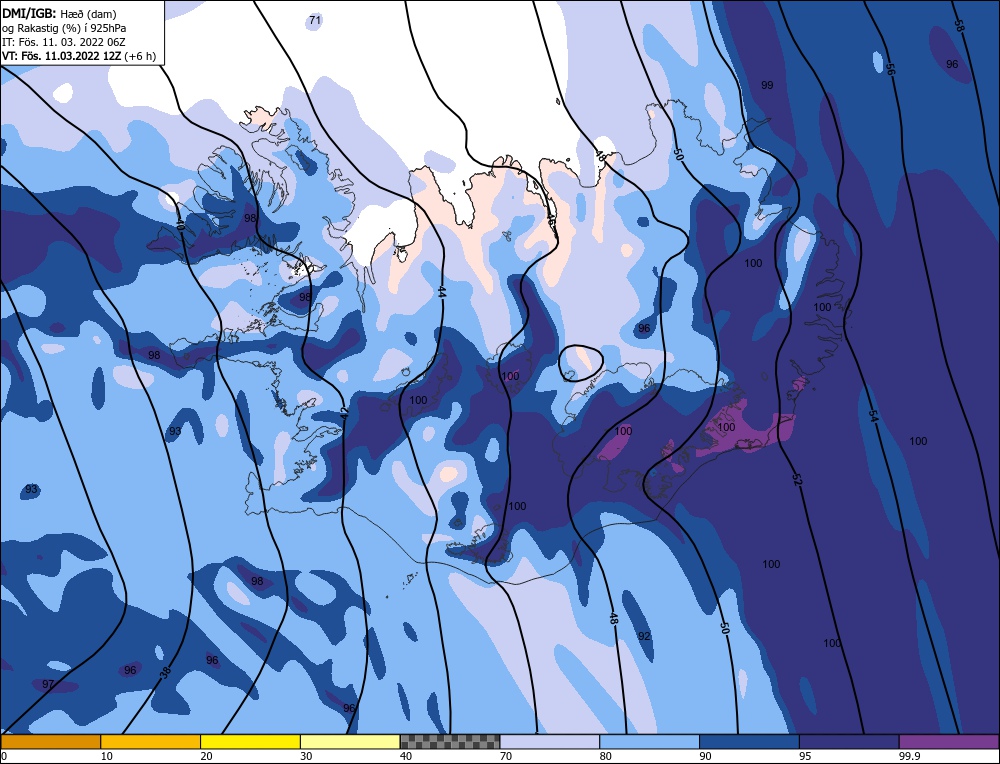This screenshot has width=1000, height=764.
Task: Click the humidity value '92' on the map
Action: [x=644, y=636]
